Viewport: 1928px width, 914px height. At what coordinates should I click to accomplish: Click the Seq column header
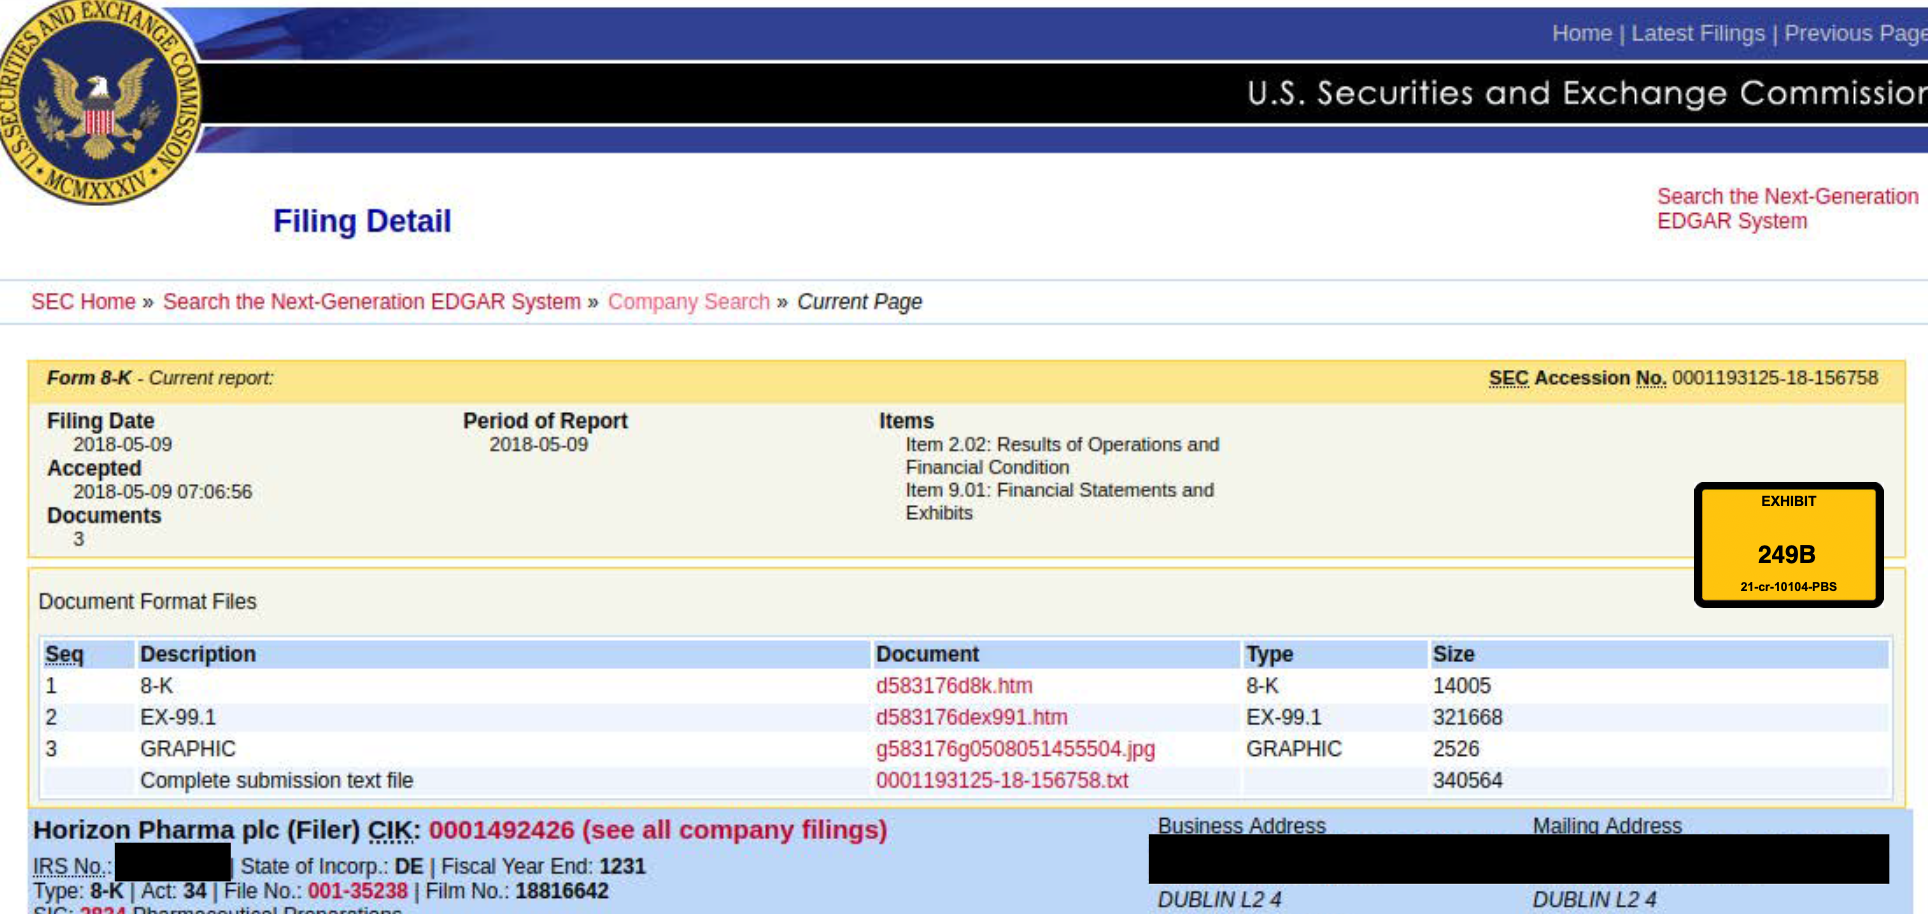pyautogui.click(x=64, y=654)
